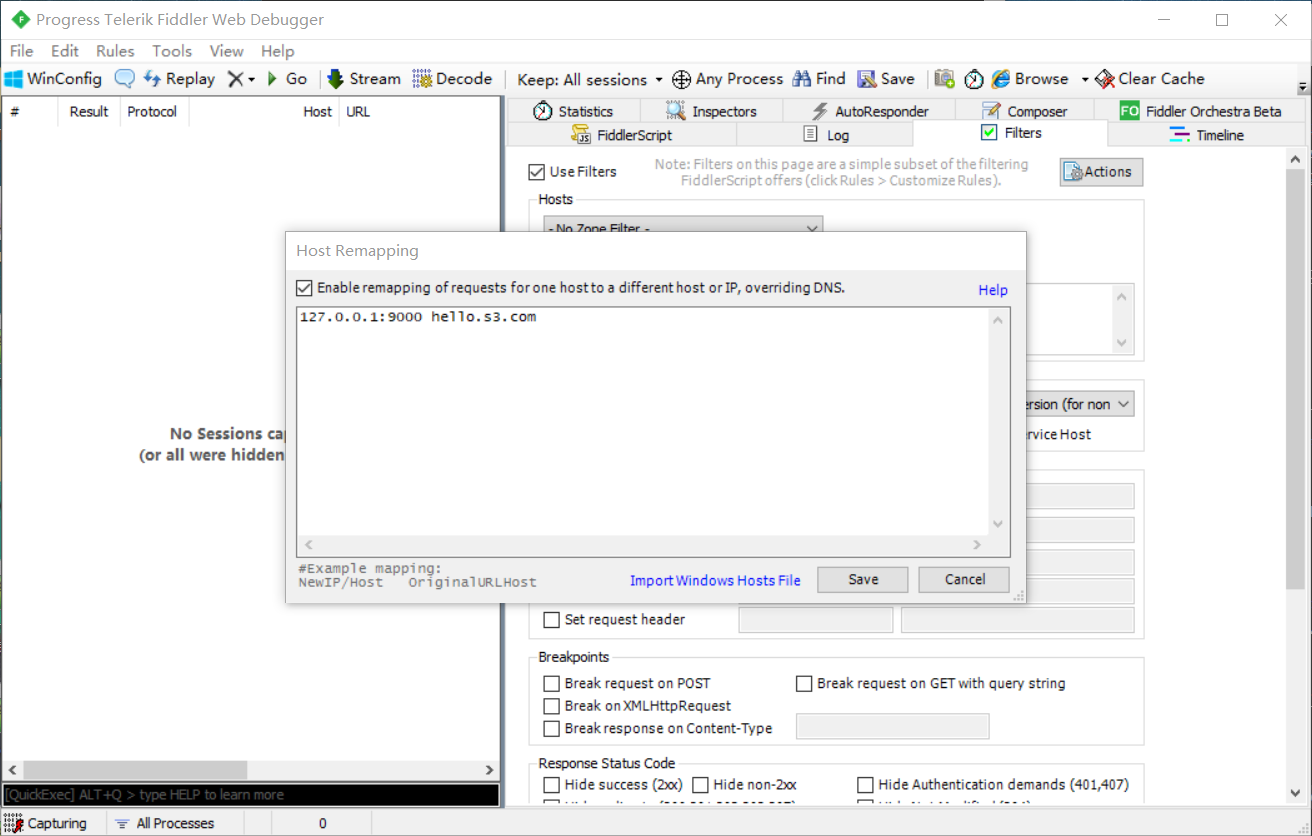1312x836 pixels.
Task: Toggle Decode in toolbar
Action: pyautogui.click(x=452, y=79)
